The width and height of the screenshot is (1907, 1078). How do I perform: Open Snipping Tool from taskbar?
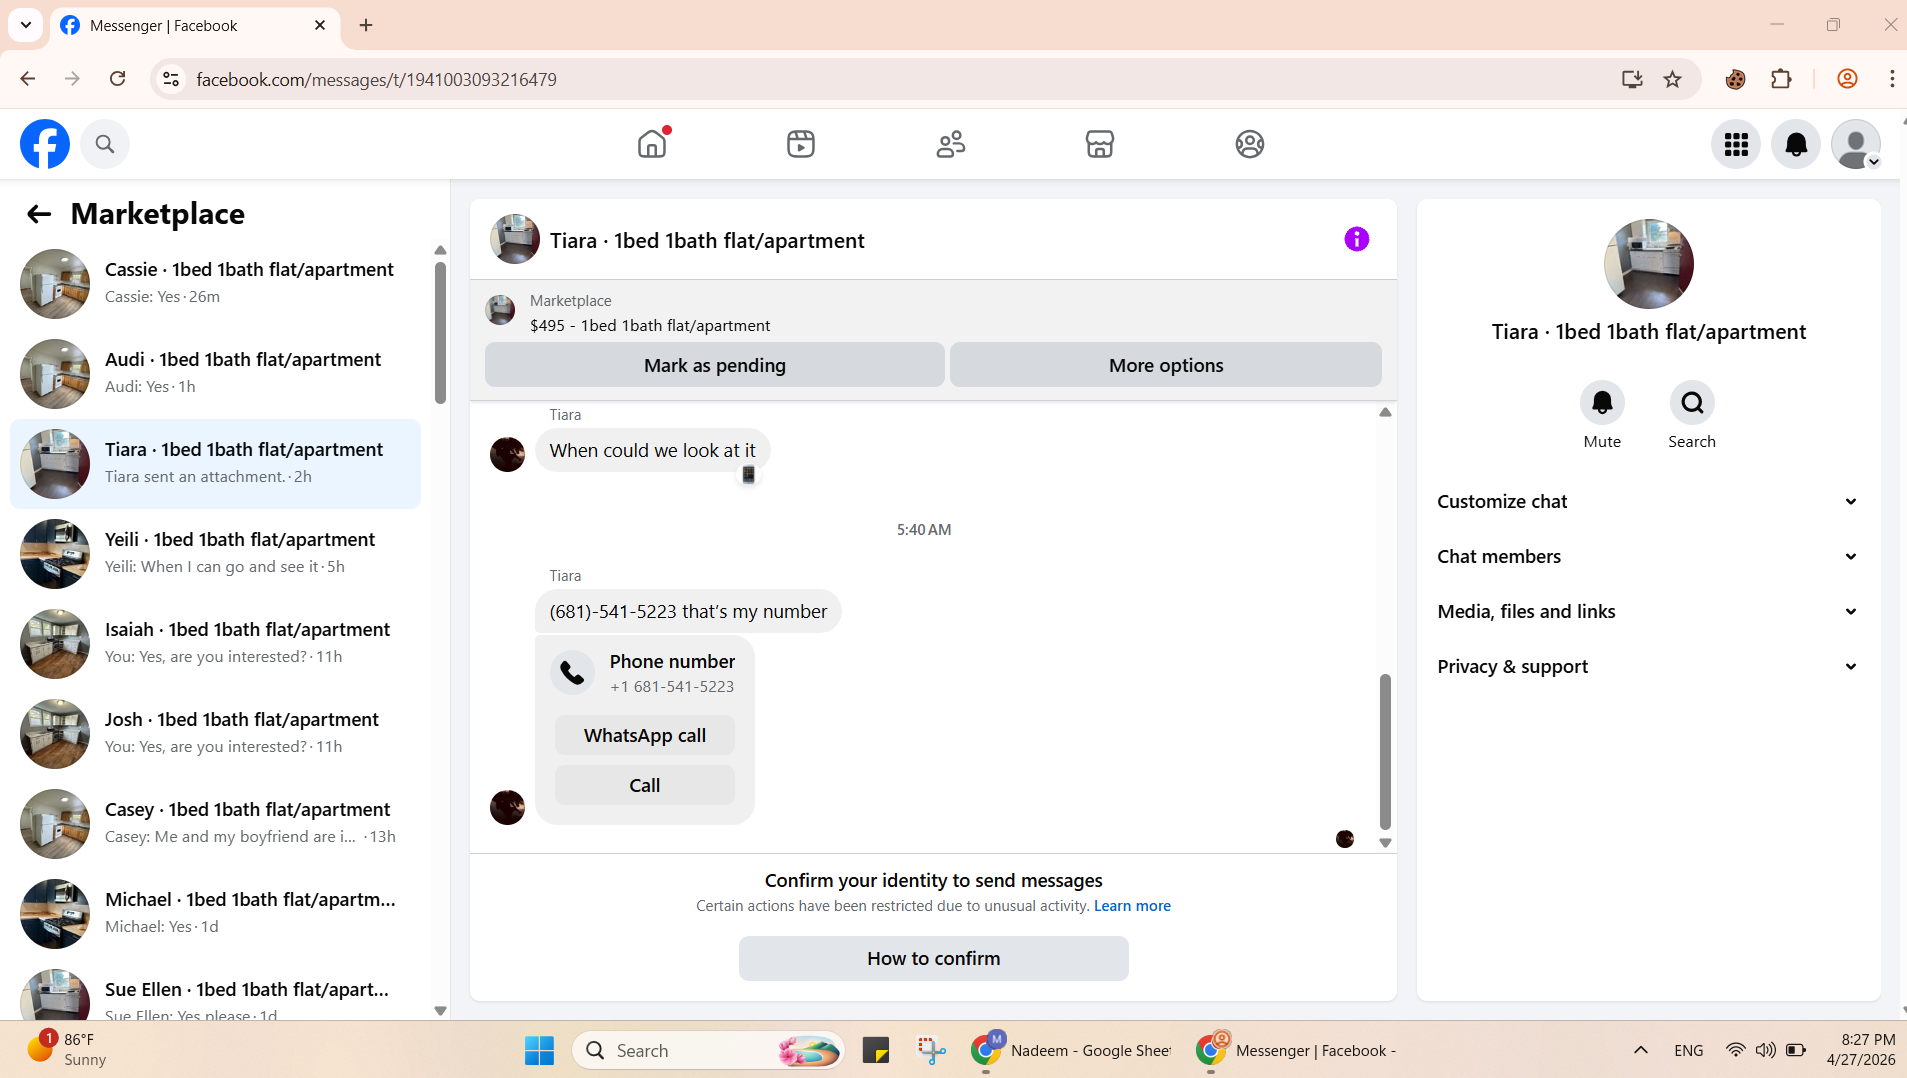pos(931,1050)
